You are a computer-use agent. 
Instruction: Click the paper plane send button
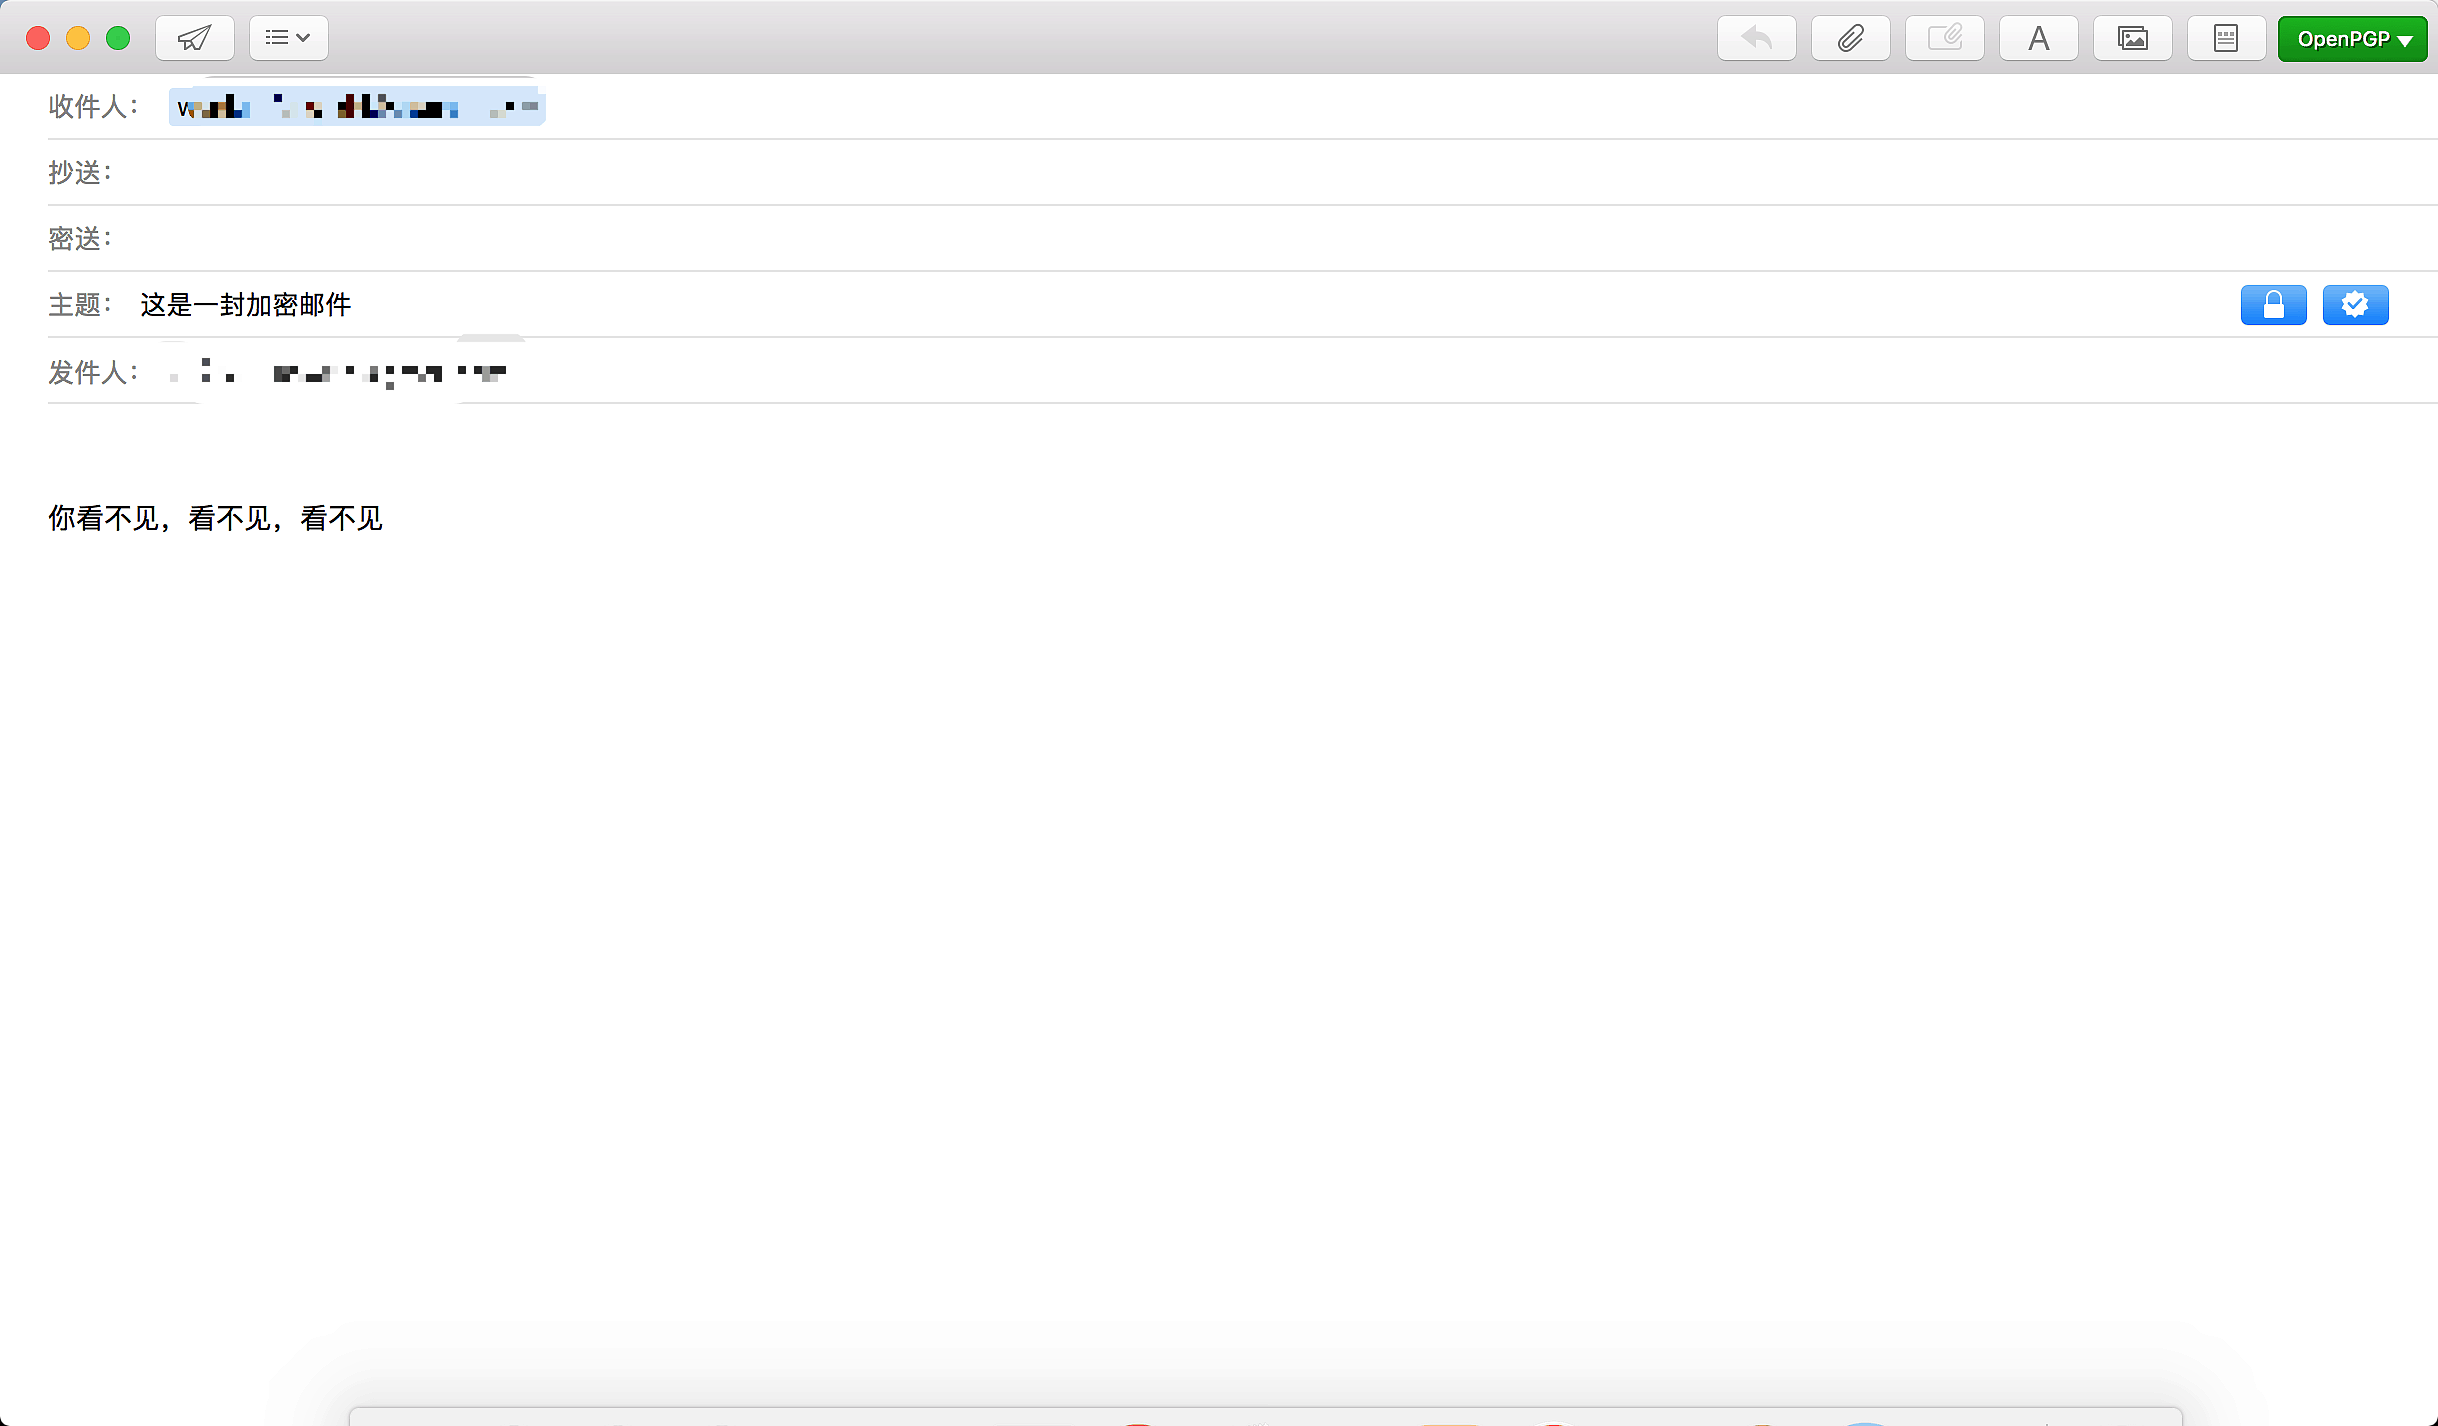point(194,39)
